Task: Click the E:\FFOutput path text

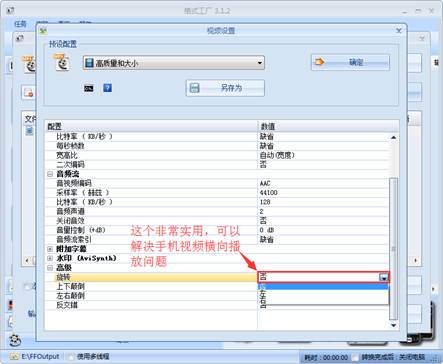Action: 40,356
